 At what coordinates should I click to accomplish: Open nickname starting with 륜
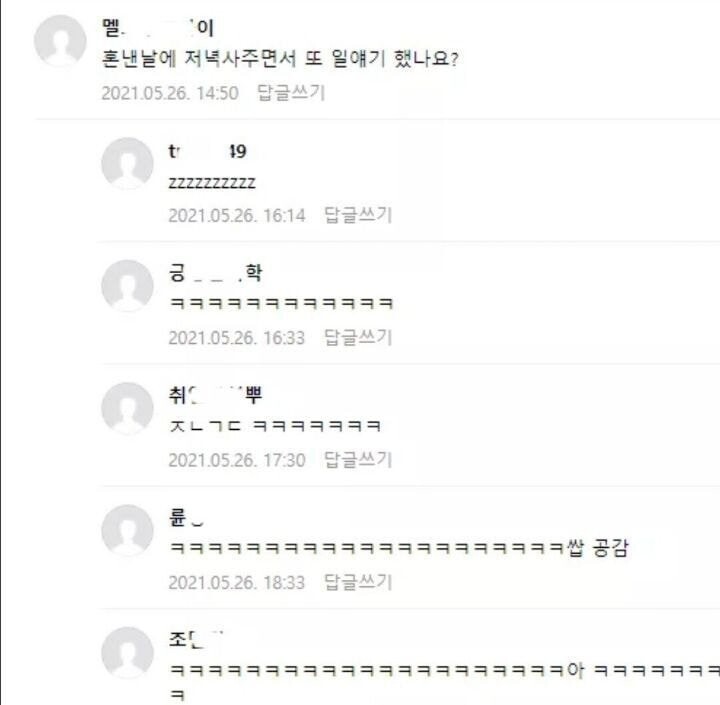(x=186, y=518)
